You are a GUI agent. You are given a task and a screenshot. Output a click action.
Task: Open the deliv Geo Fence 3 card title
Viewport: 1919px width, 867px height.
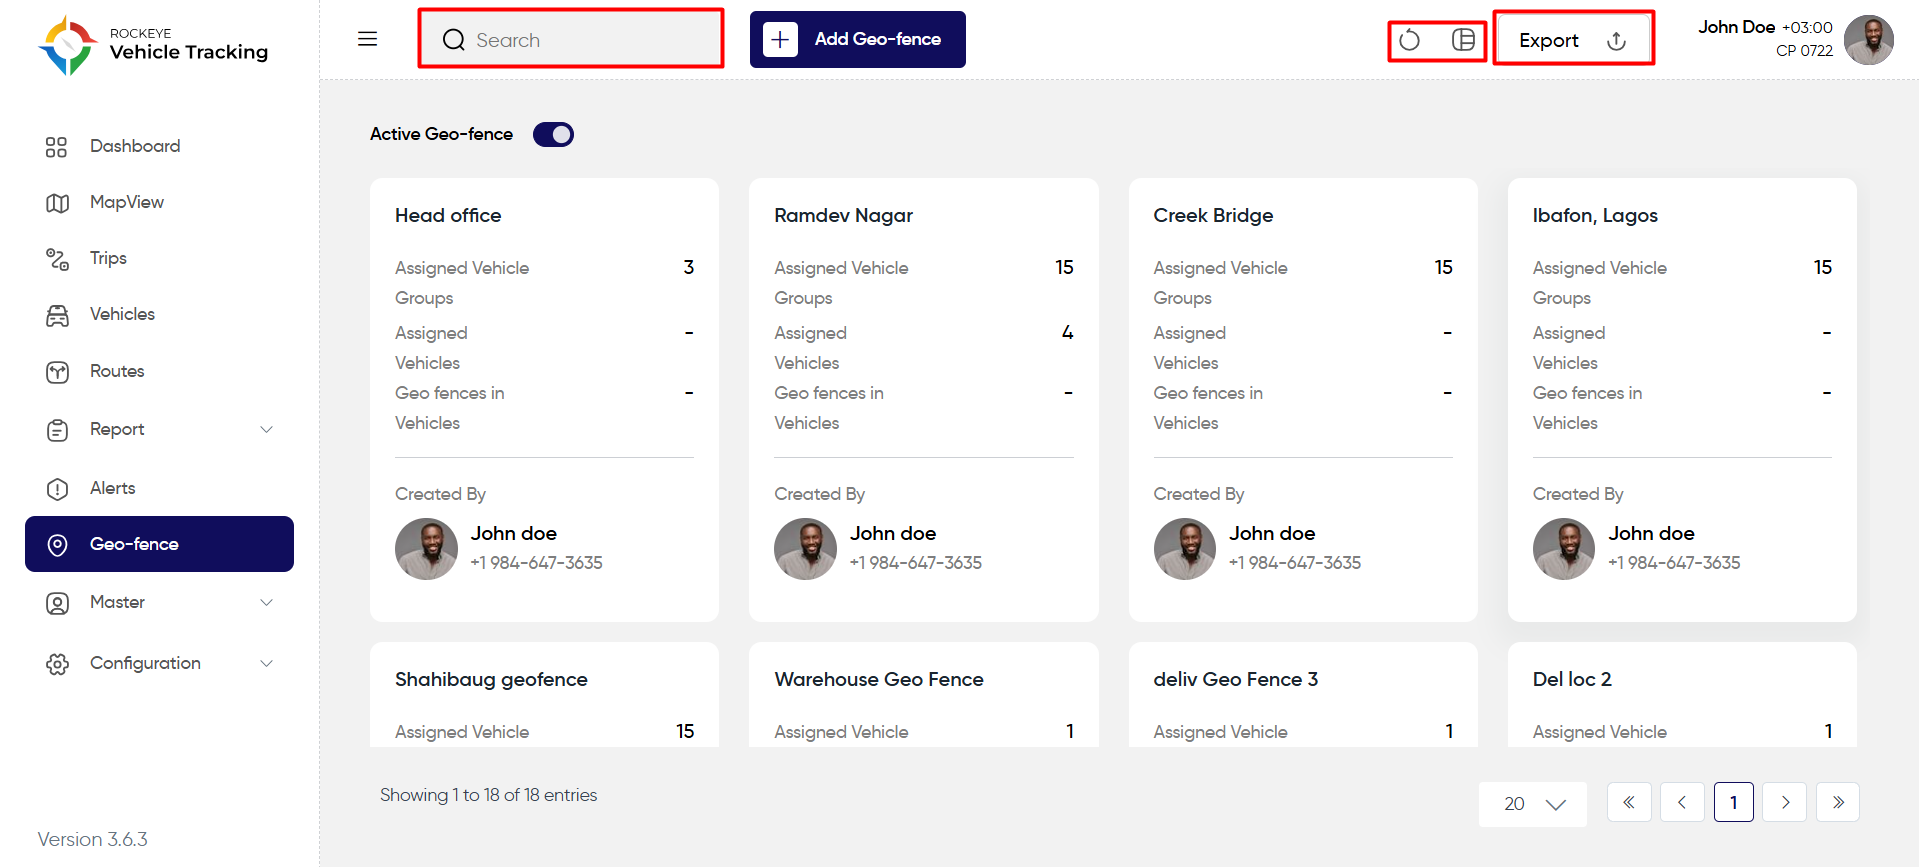tap(1236, 679)
